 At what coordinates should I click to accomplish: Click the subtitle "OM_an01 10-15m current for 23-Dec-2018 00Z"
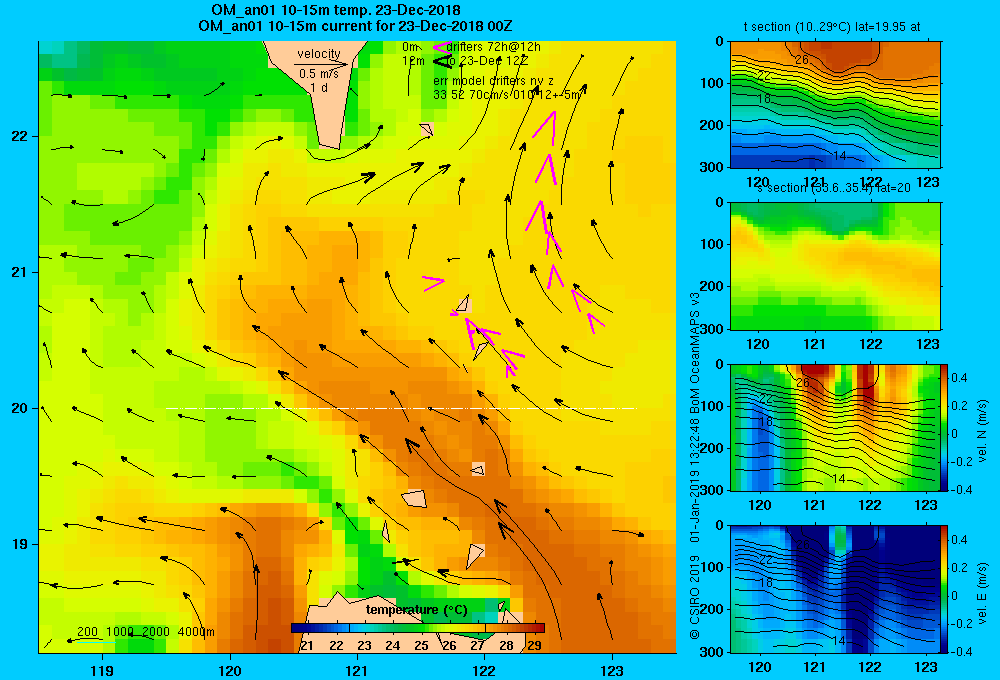[x=355, y=26]
